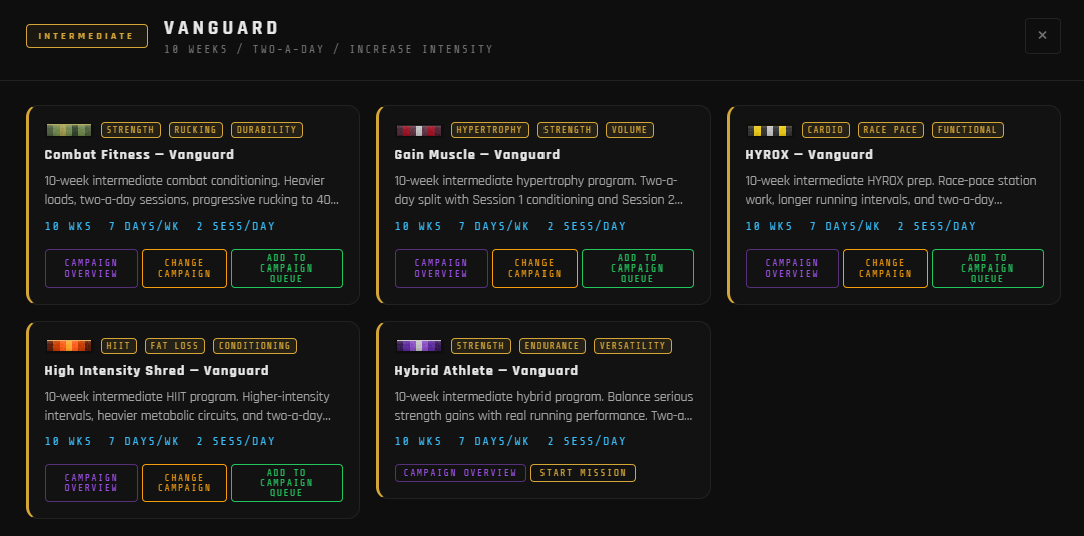The height and width of the screenshot is (536, 1084).
Task: Click the ENDURANCE tag on Hybrid Athlete
Action: [552, 346]
